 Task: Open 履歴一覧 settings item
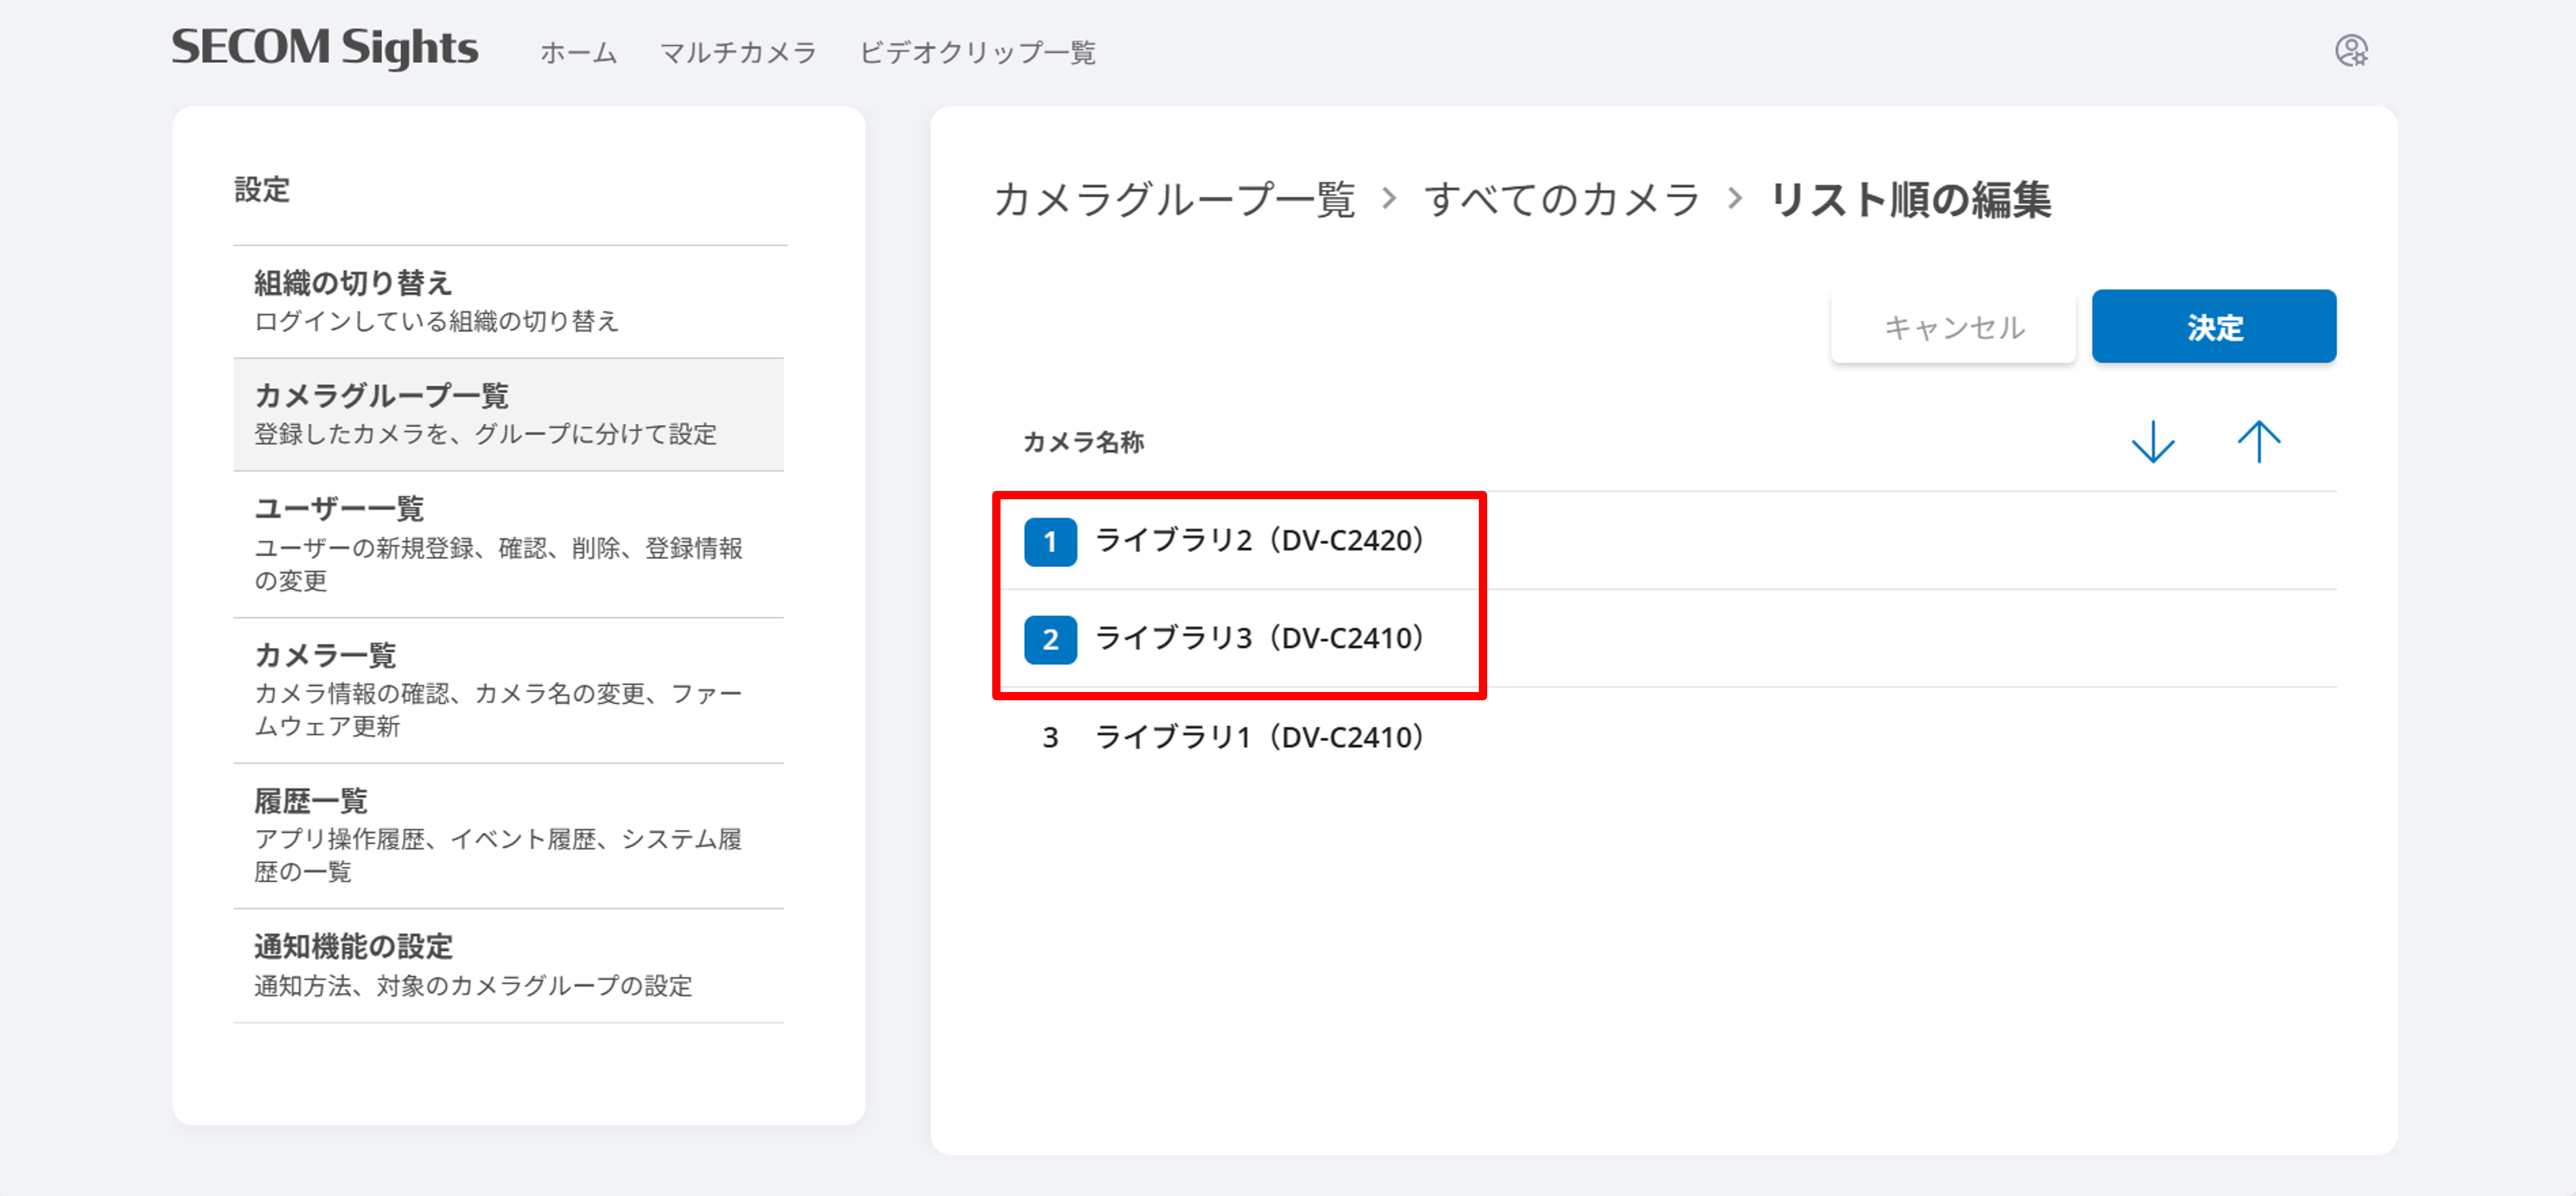[x=509, y=836]
